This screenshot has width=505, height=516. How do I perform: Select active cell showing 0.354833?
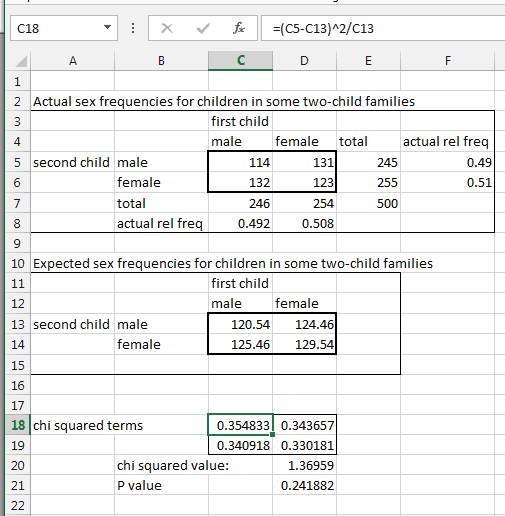[240, 425]
